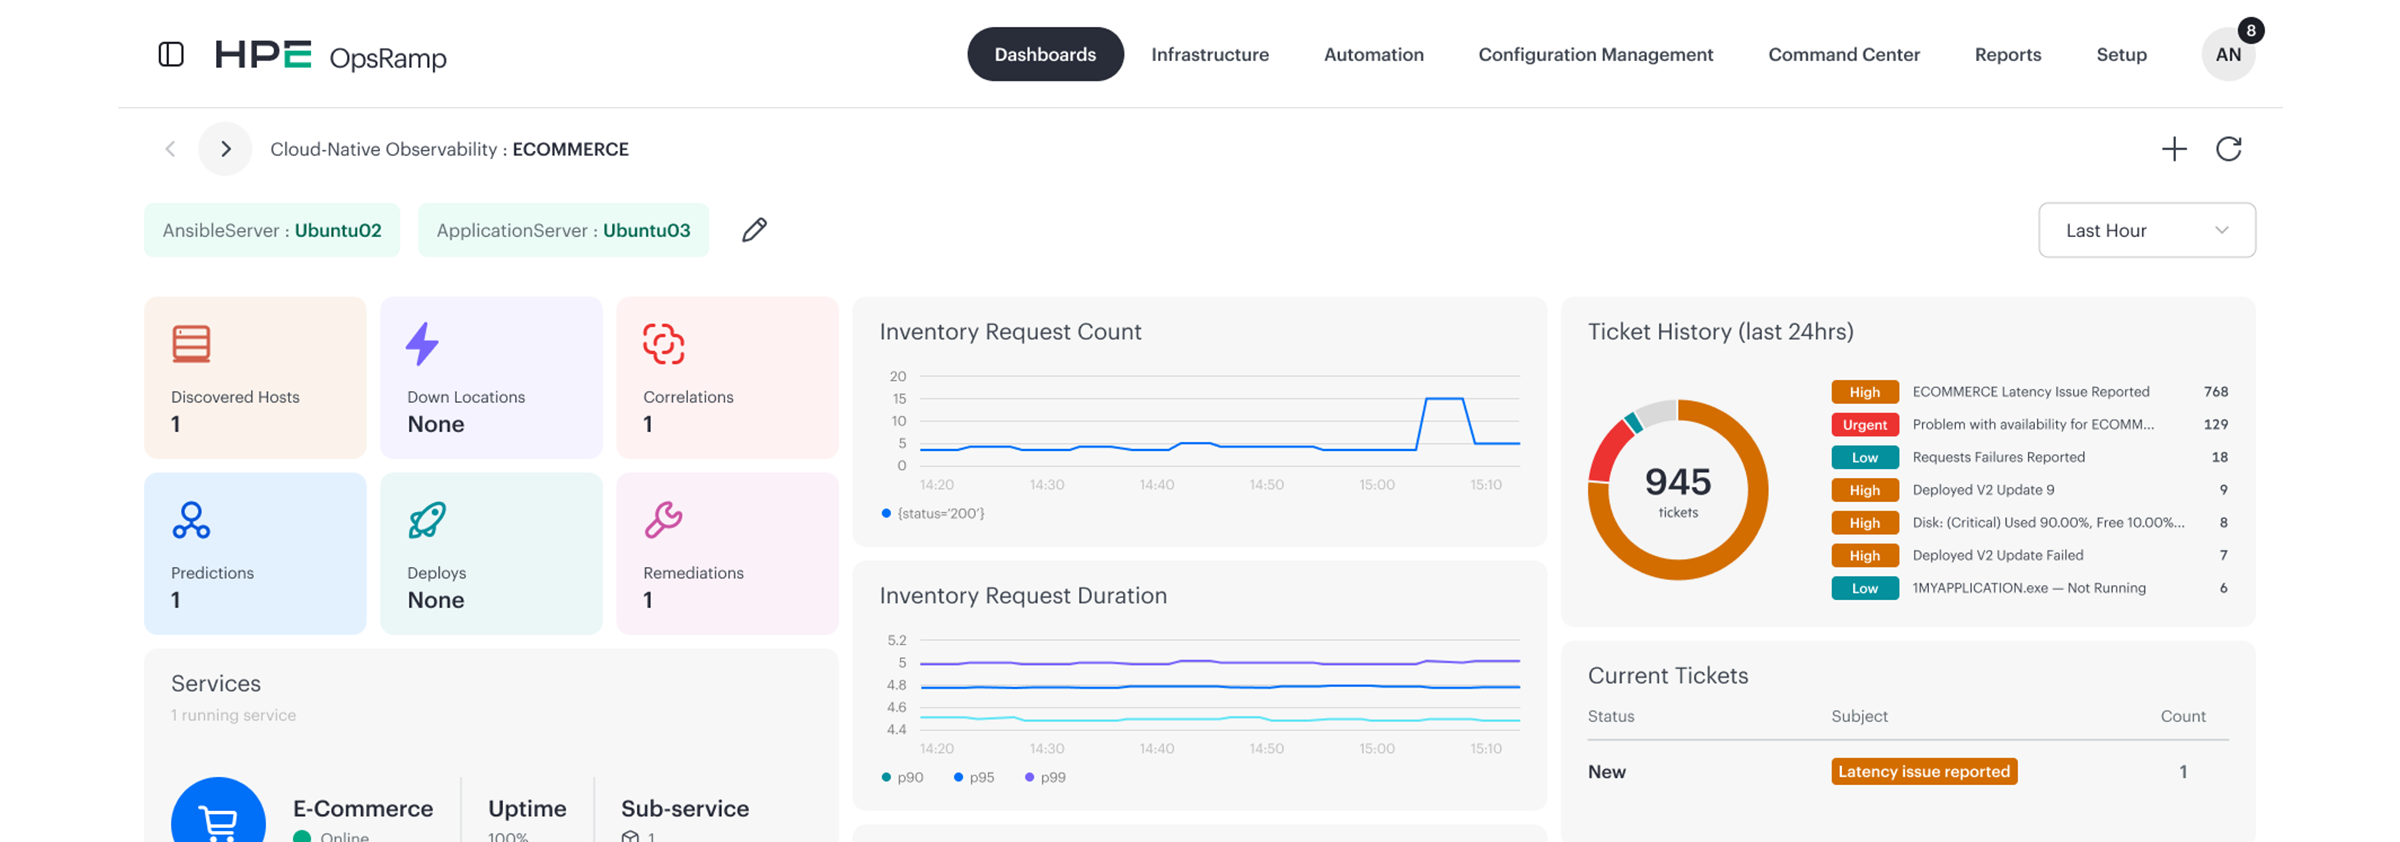Viewport: 2400px width, 842px height.
Task: Open Configuration Management menu
Action: [1596, 55]
